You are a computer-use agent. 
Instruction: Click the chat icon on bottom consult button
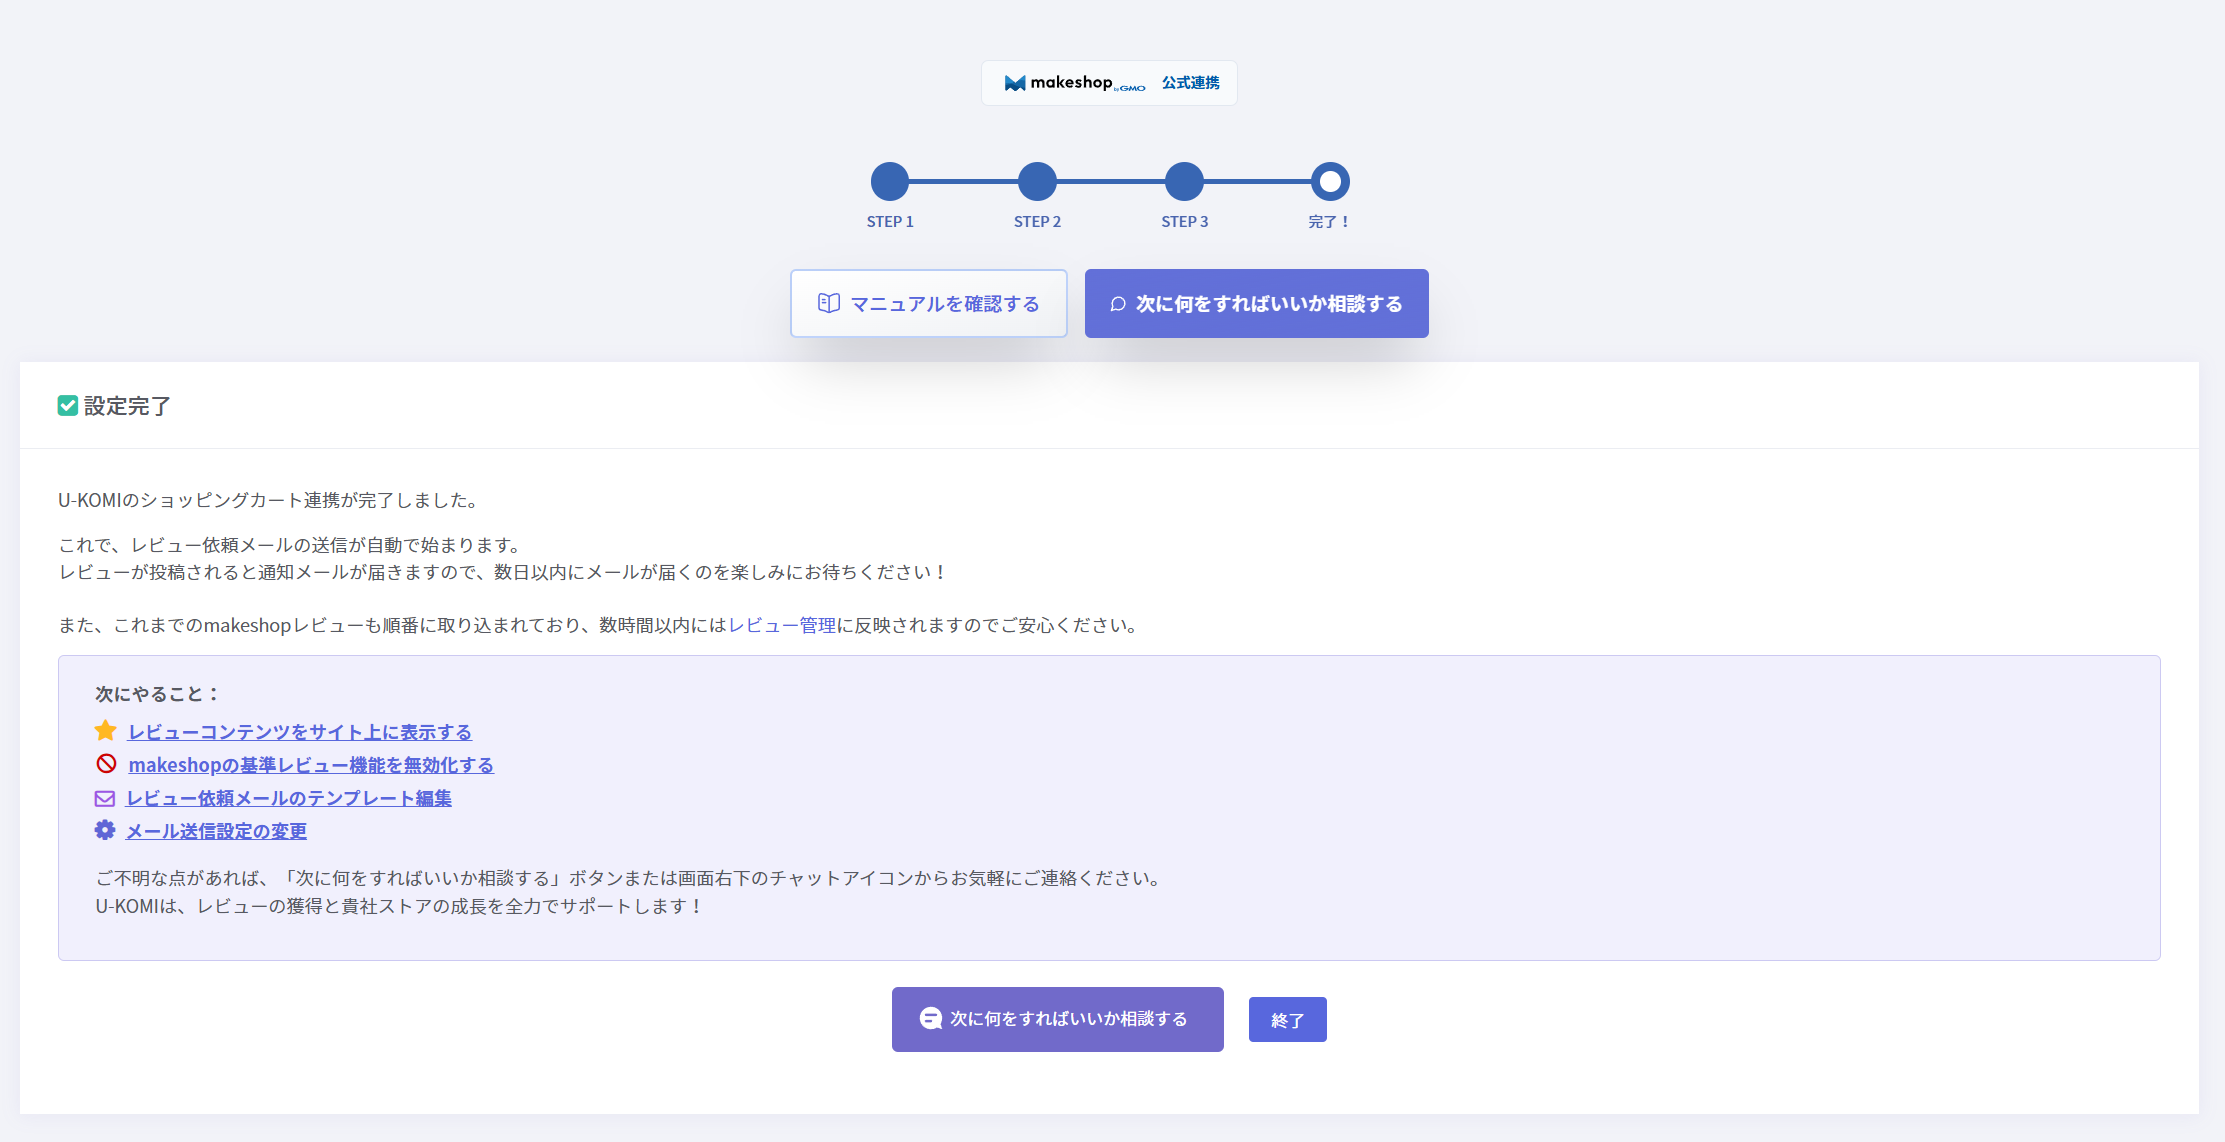930,1018
